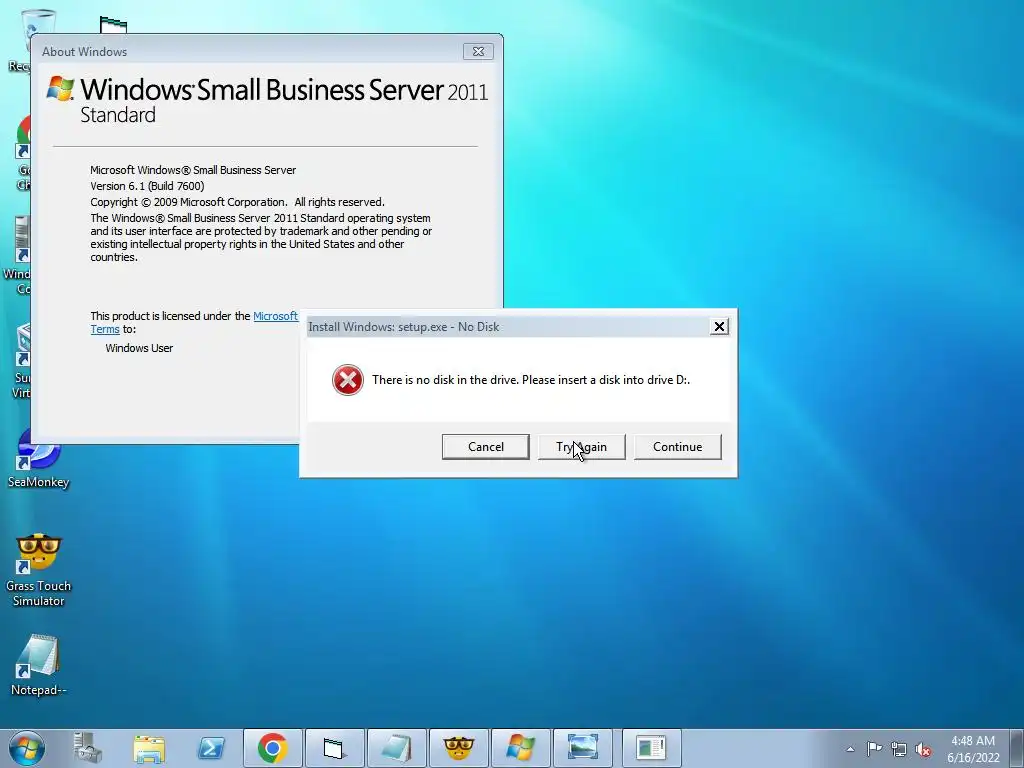Open Notepad-- desktop shortcut
This screenshot has width=1024, height=768.
coord(39,664)
